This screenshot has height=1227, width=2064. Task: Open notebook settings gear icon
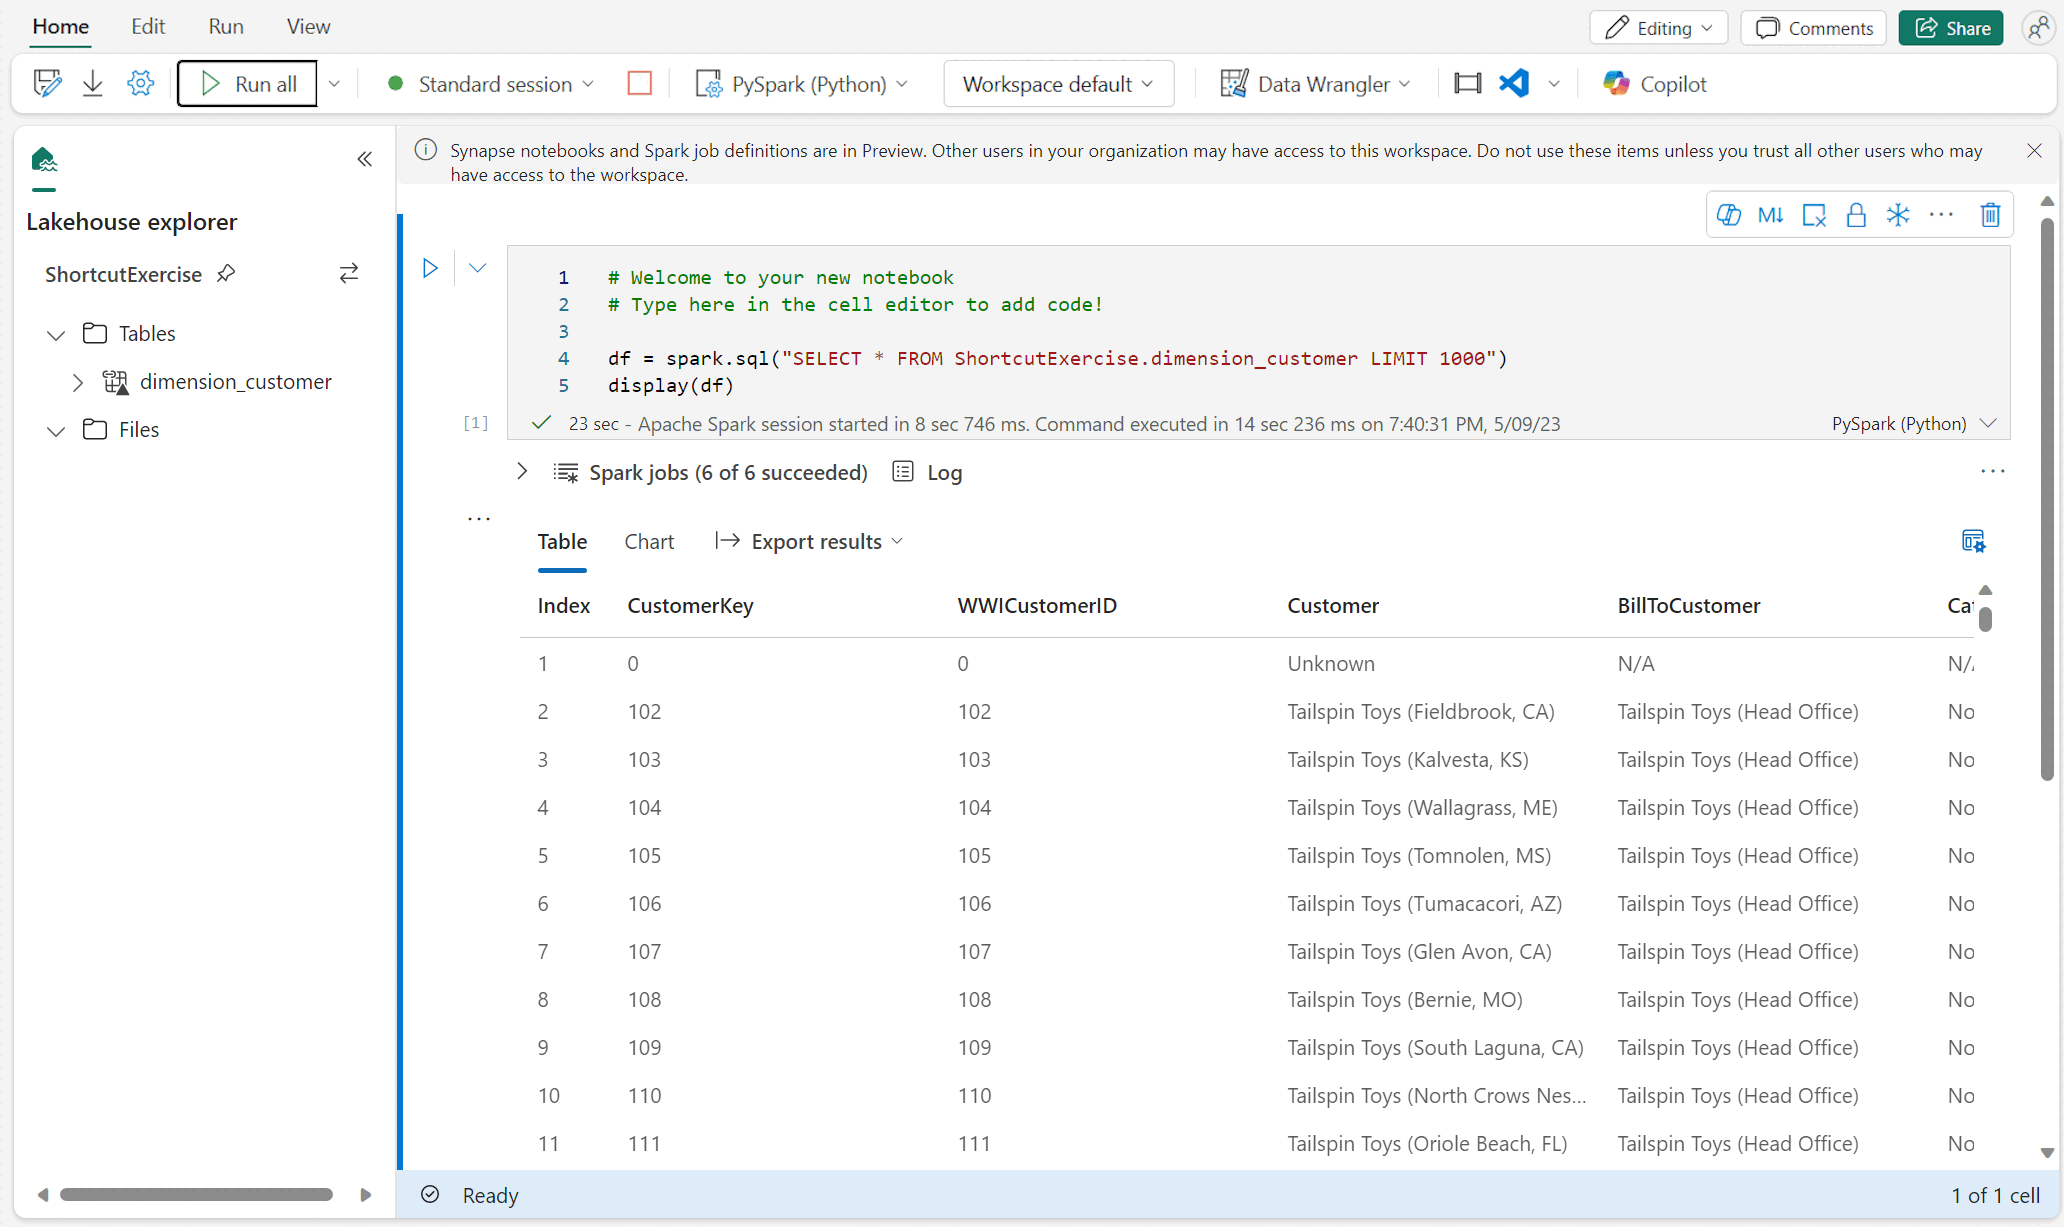pos(140,83)
